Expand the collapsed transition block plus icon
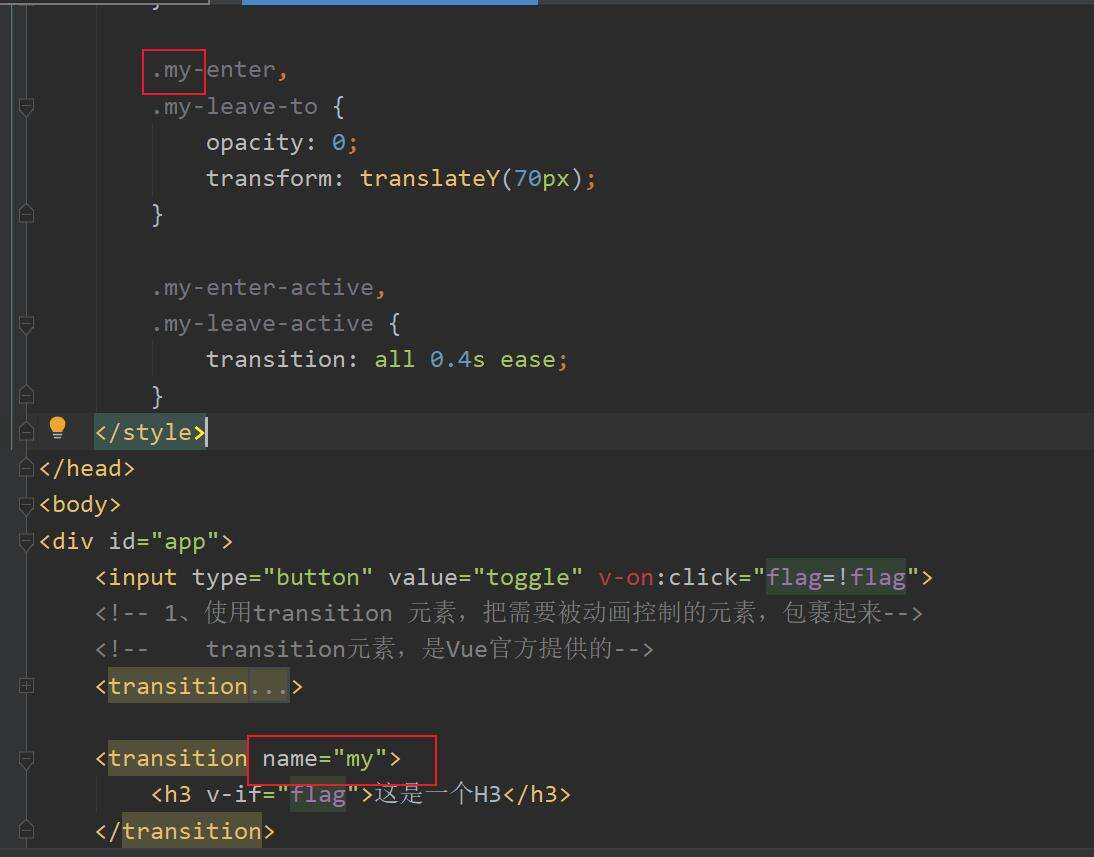The width and height of the screenshot is (1094, 857). 26,686
